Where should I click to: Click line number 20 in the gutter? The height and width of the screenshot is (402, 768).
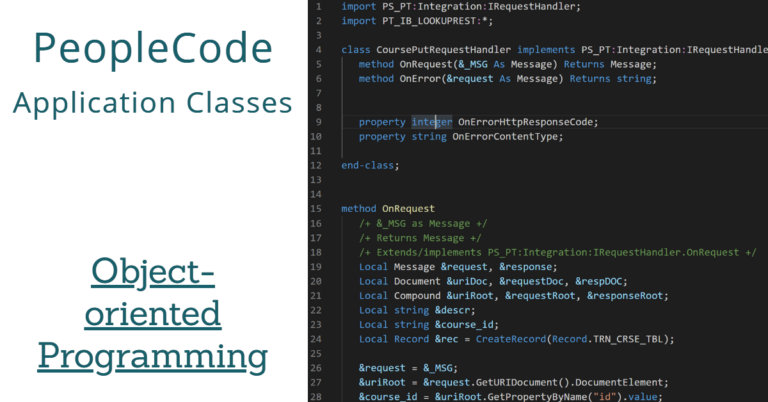[316, 282]
